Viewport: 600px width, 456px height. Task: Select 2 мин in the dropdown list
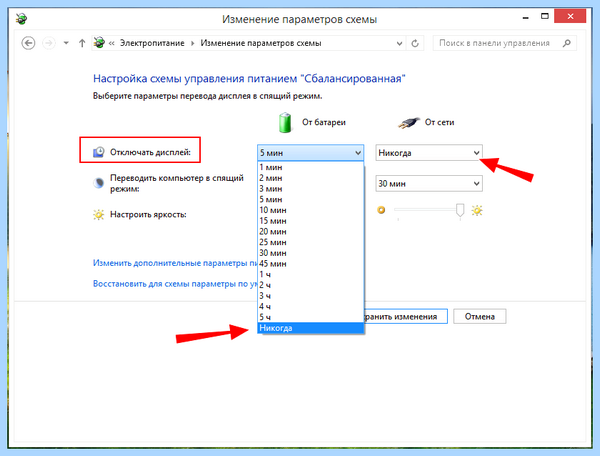(x=310, y=178)
